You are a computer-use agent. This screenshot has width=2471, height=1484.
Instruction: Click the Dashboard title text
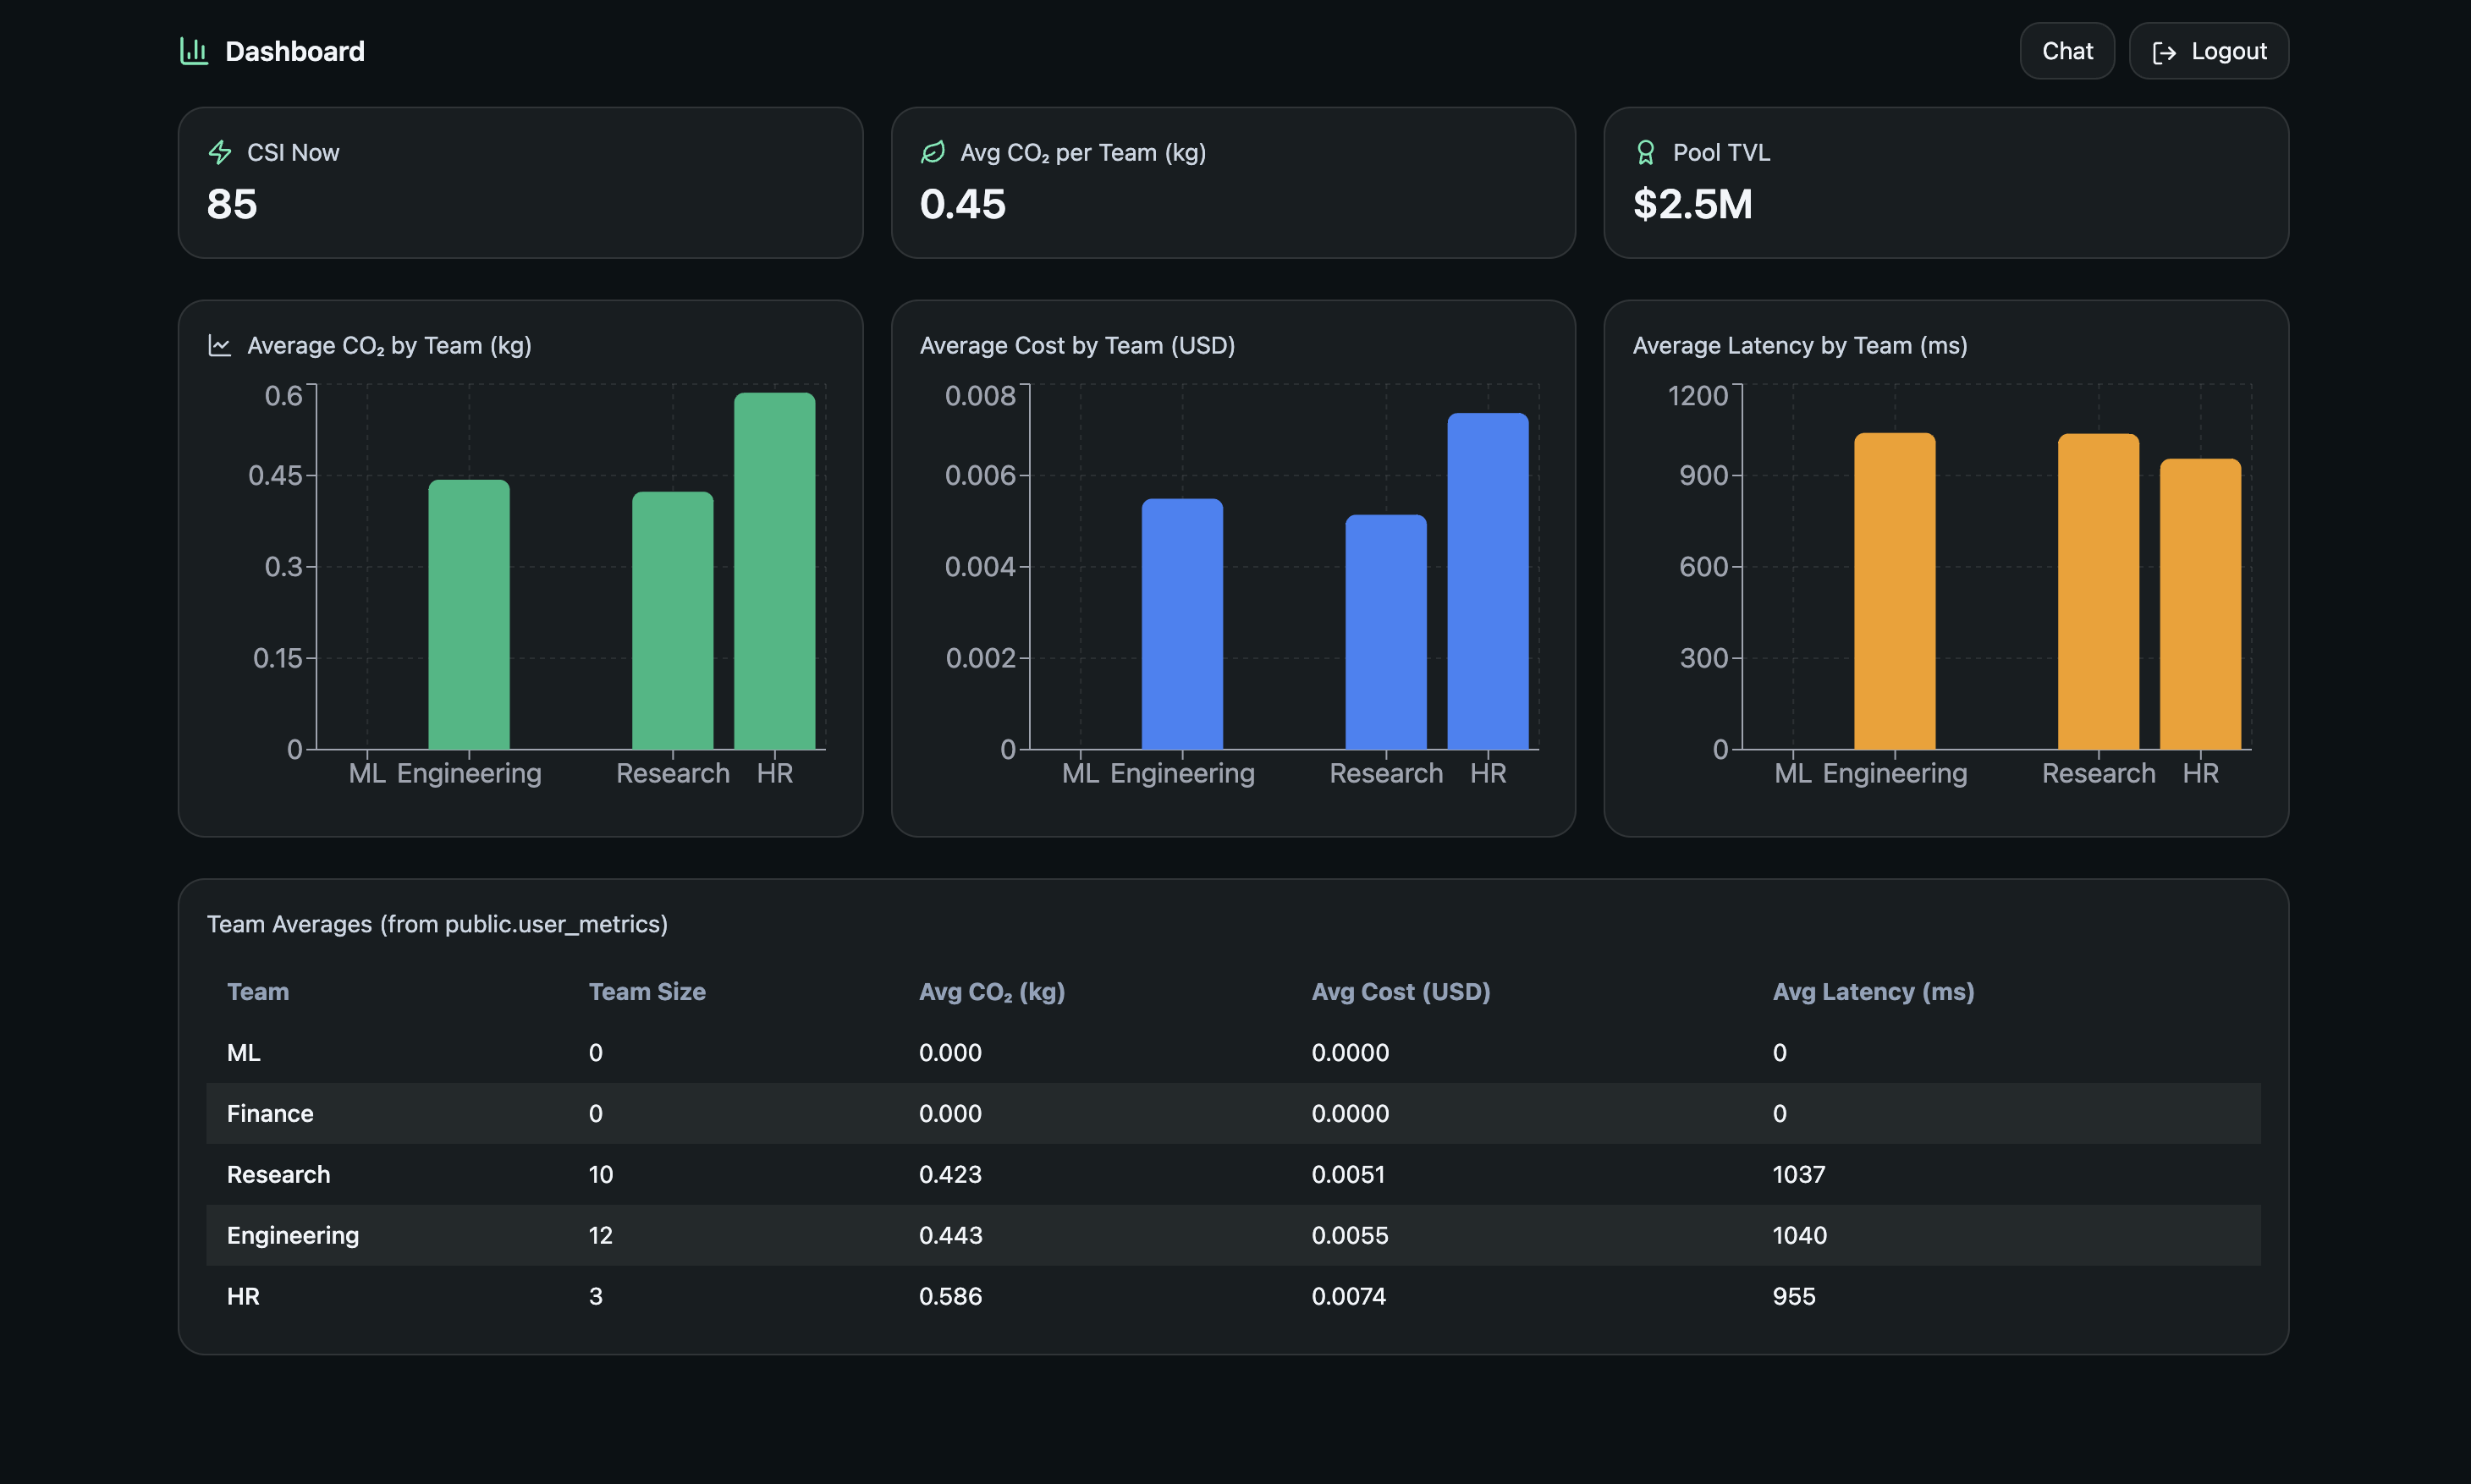[x=294, y=51]
